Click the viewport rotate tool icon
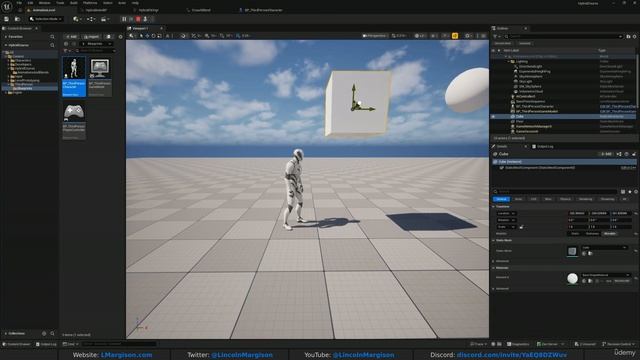The width and height of the screenshot is (640, 360). (x=153, y=36)
